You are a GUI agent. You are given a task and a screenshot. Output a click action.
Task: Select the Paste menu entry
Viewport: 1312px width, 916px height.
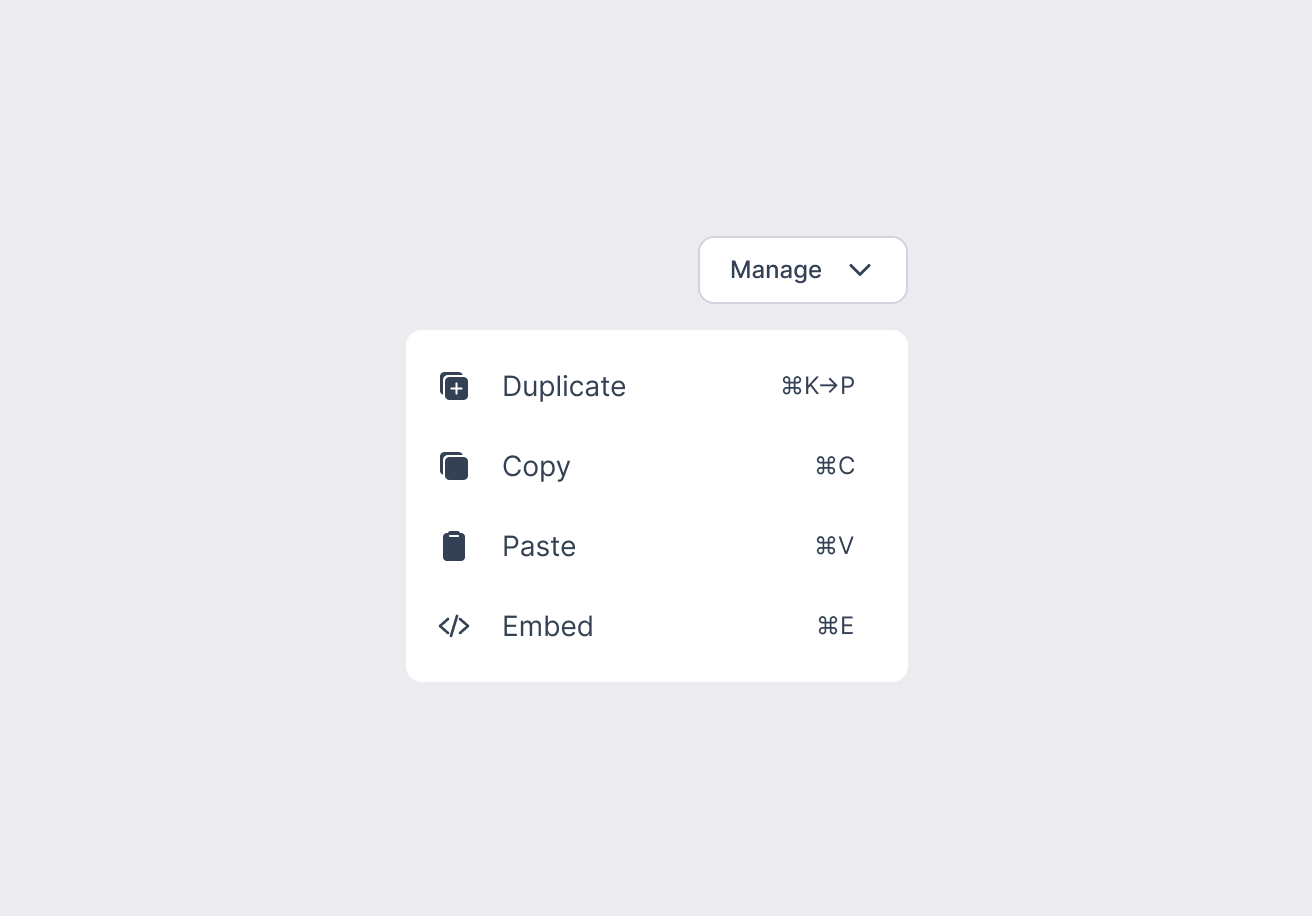(539, 546)
